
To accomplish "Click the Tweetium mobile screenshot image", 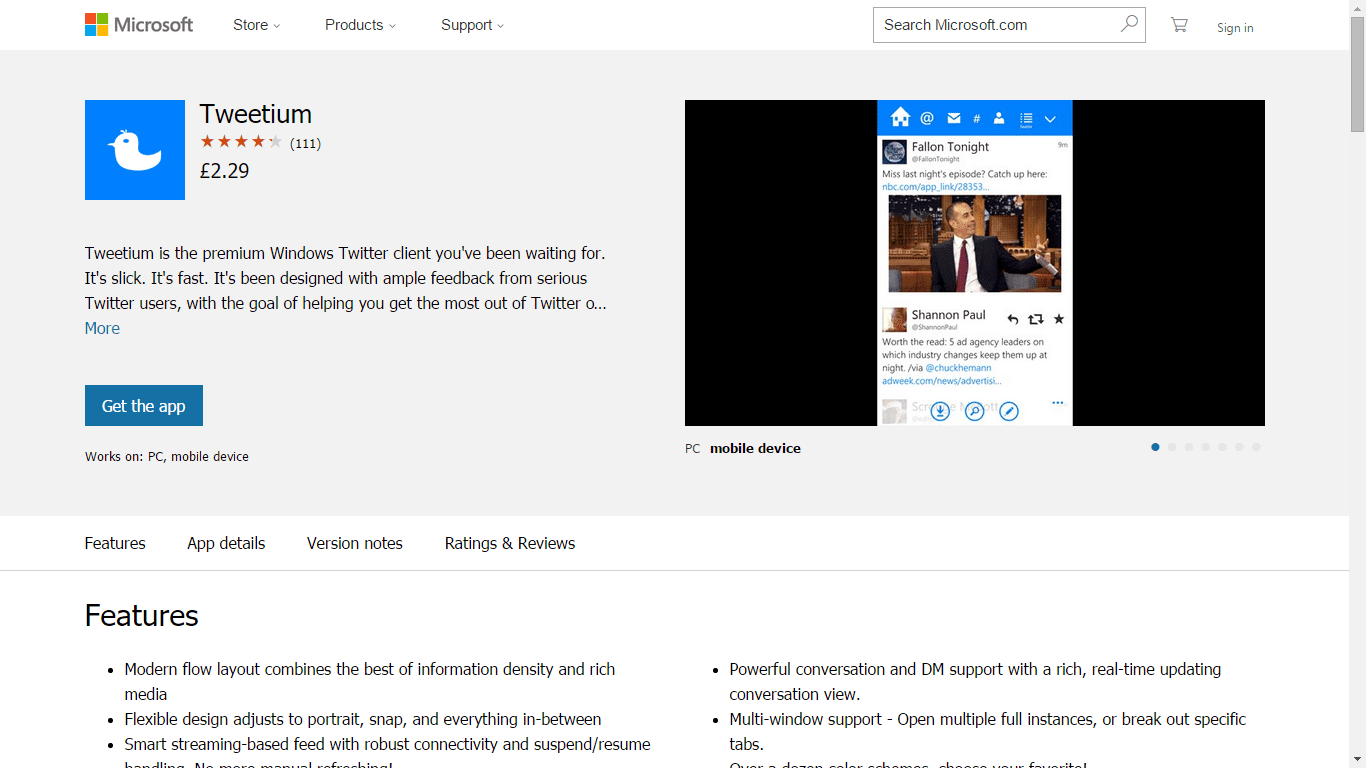I will click(975, 263).
